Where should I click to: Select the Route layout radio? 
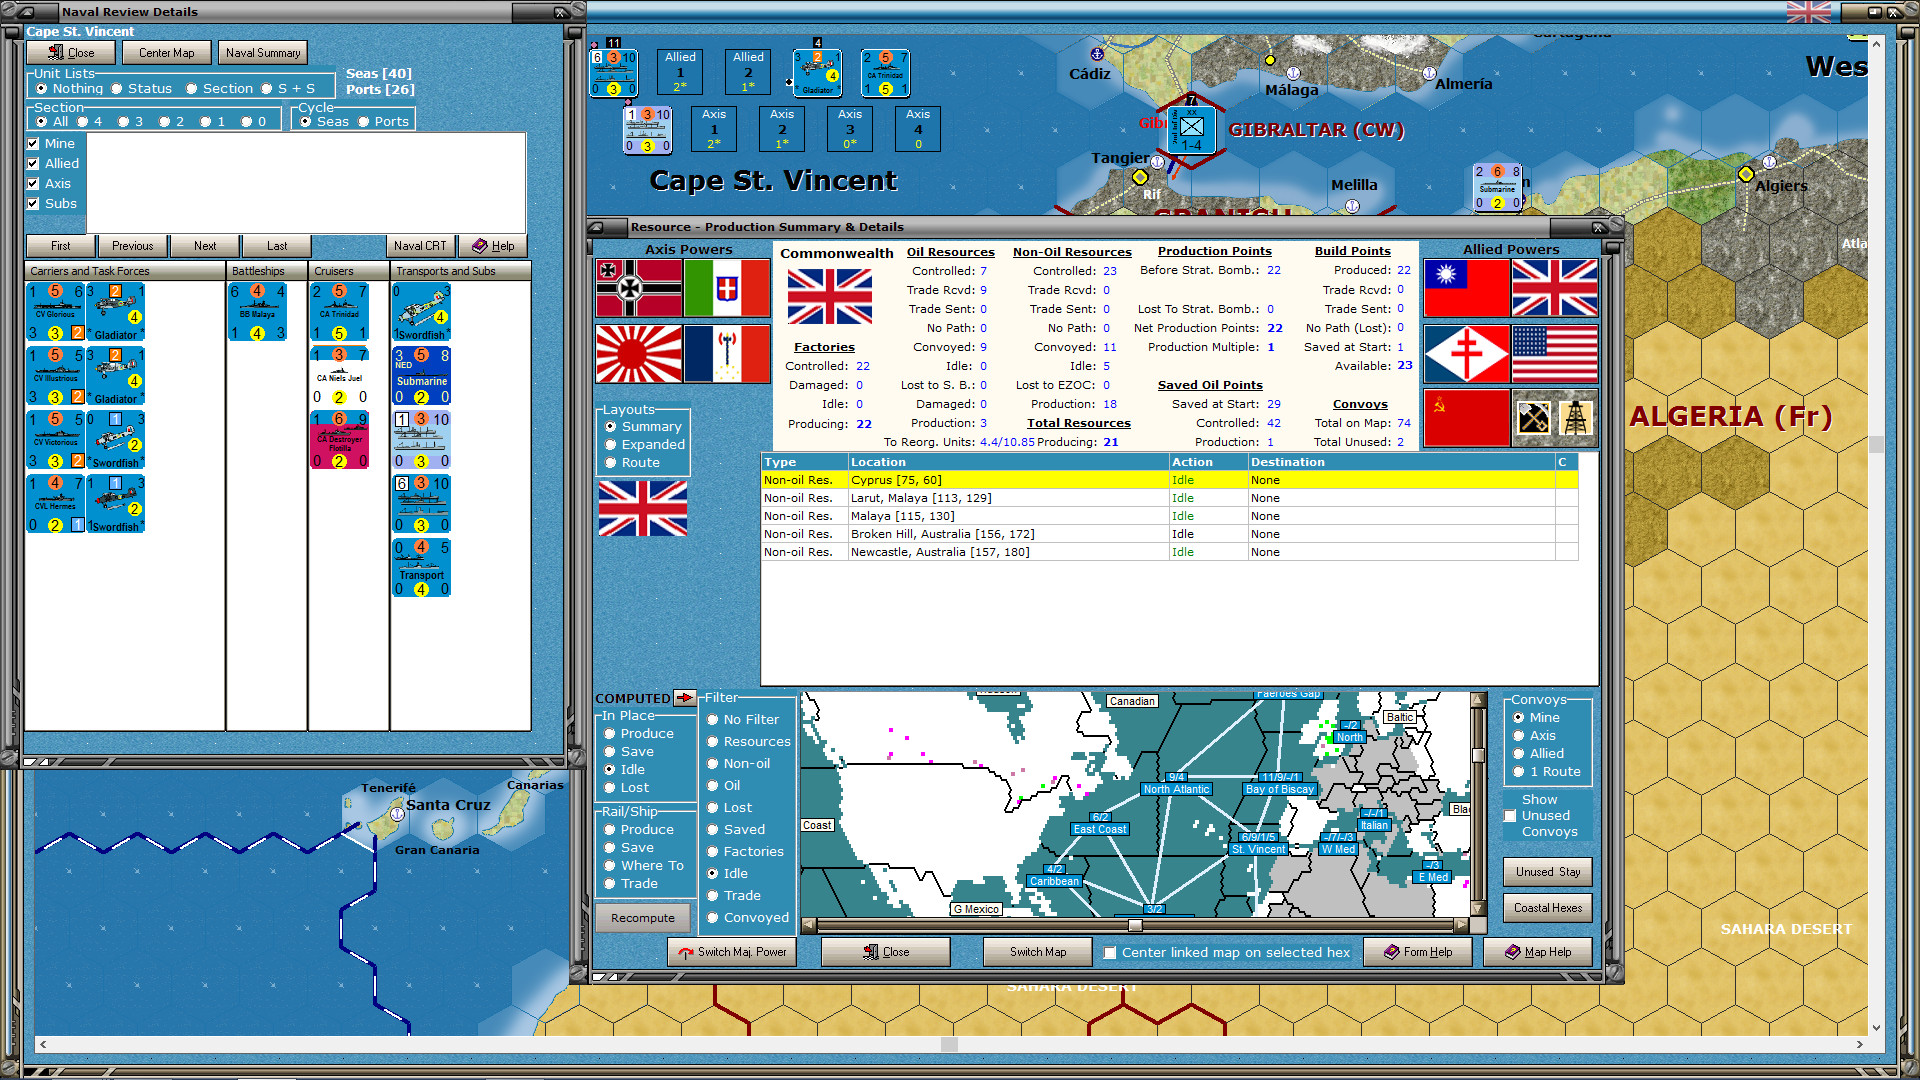click(x=610, y=463)
